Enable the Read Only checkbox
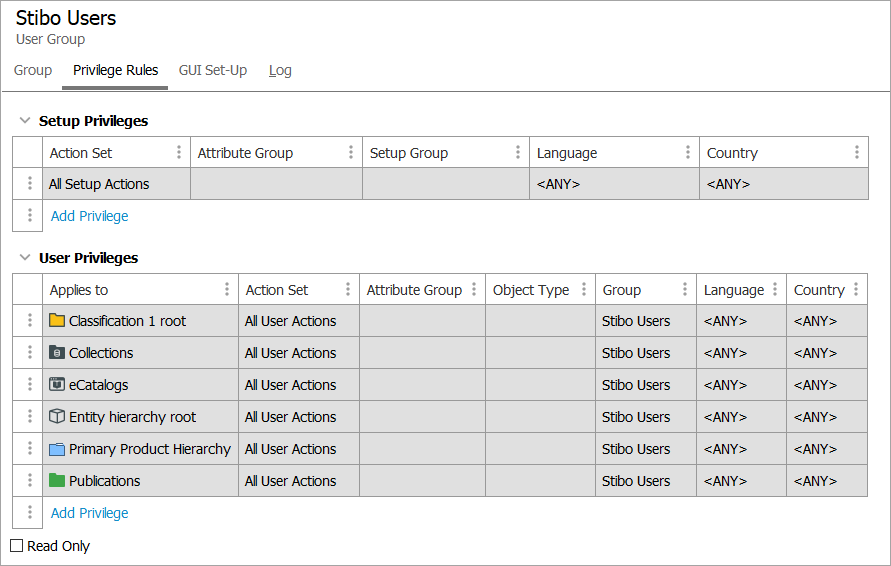This screenshot has height=566, width=891. tap(17, 546)
